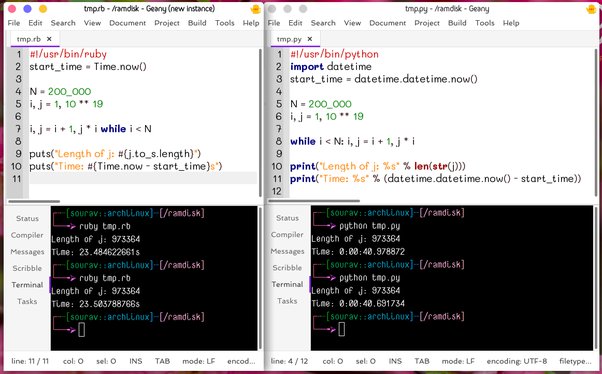602x374 pixels.
Task: Click 'mode: LF' in tmp.rb status bar
Action: point(198,361)
